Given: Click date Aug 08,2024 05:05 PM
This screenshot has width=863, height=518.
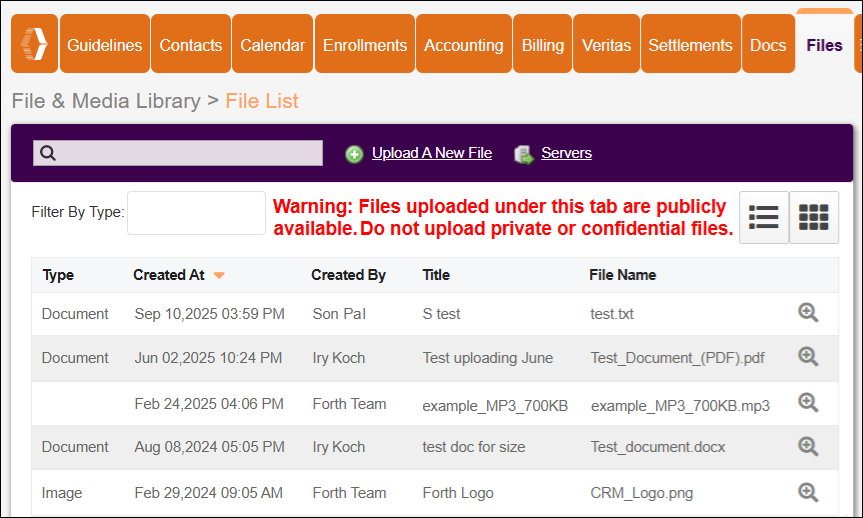Looking at the screenshot, I should click(x=210, y=447).
